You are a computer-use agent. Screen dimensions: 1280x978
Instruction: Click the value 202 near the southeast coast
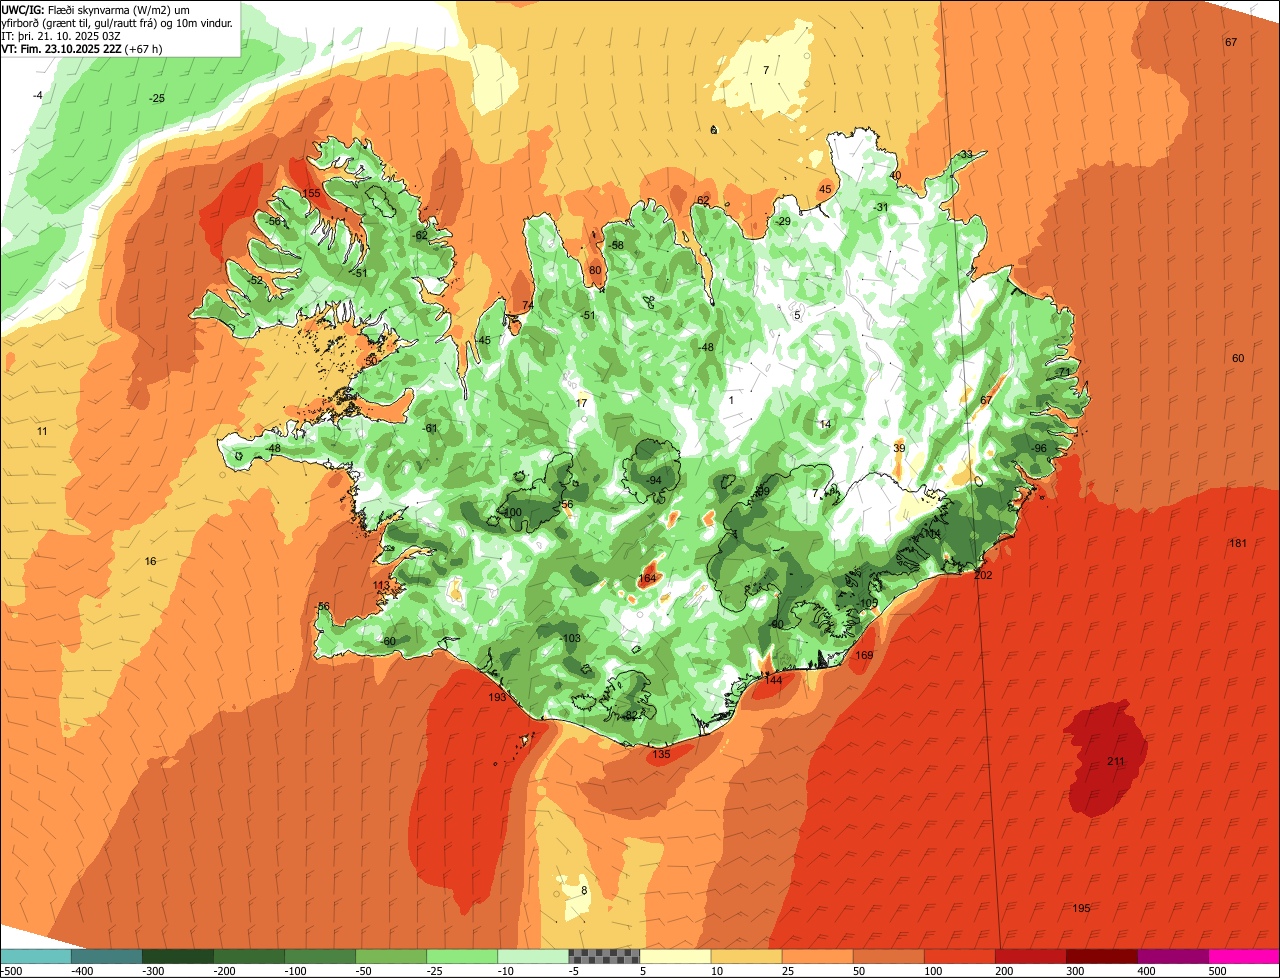click(x=983, y=576)
